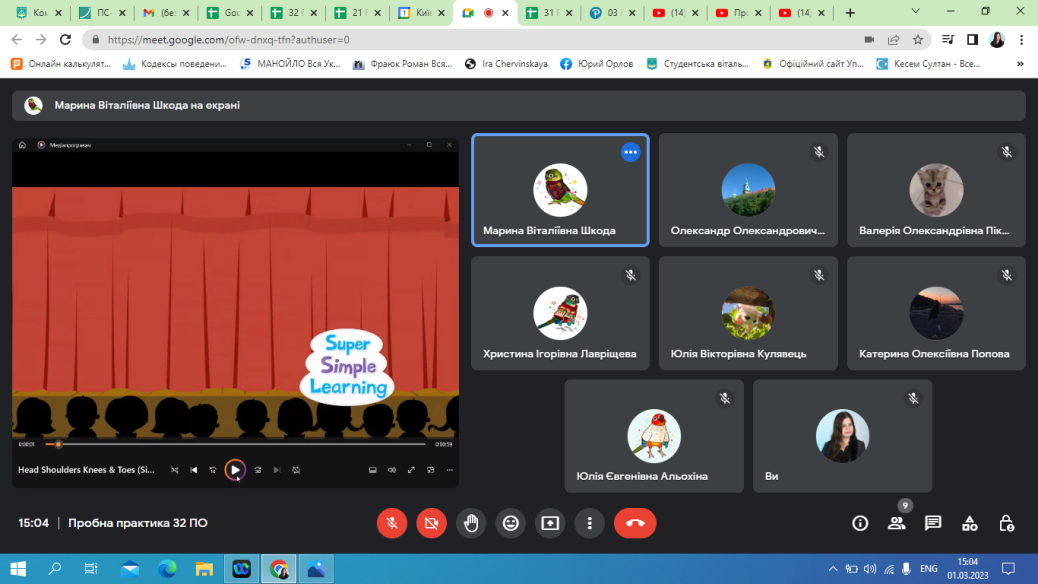
Task: Show the participants list people icon
Action: [896, 523]
